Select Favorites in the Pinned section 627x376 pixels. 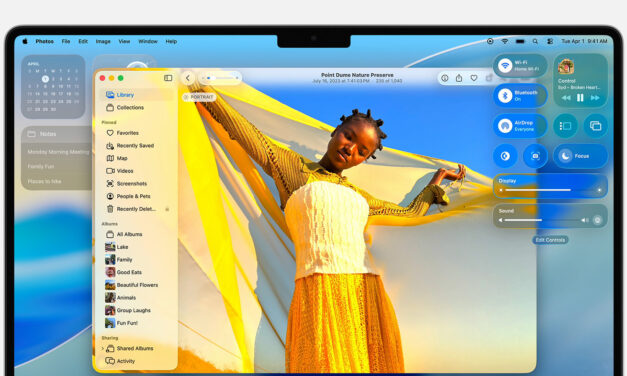[x=136, y=133]
